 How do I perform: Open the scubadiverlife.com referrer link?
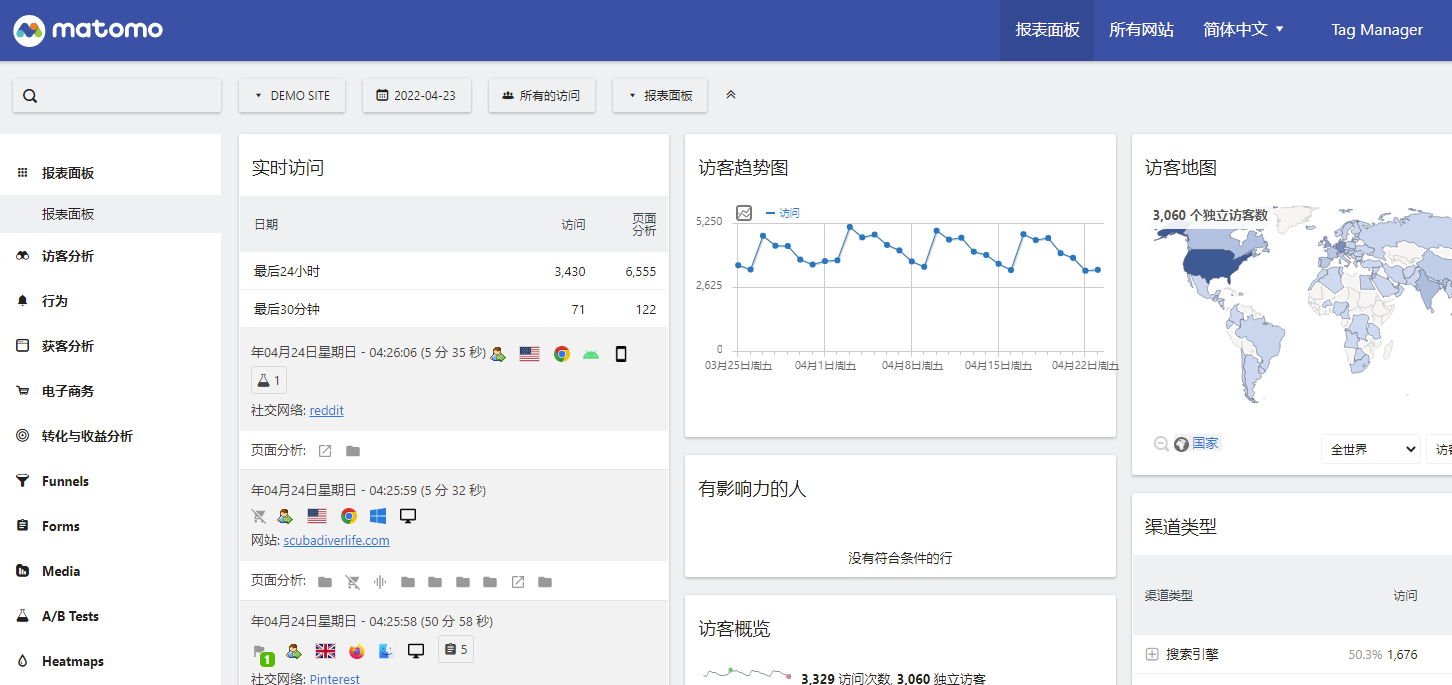(336, 541)
